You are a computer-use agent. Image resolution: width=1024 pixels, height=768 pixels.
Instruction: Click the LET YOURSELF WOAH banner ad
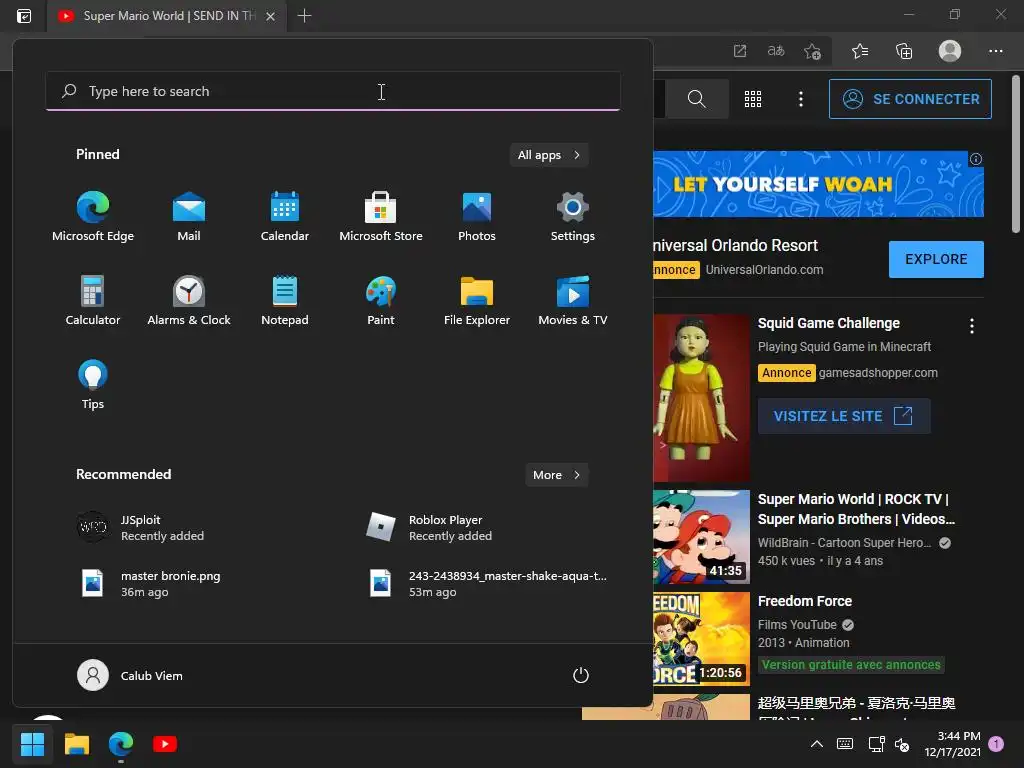[818, 184]
